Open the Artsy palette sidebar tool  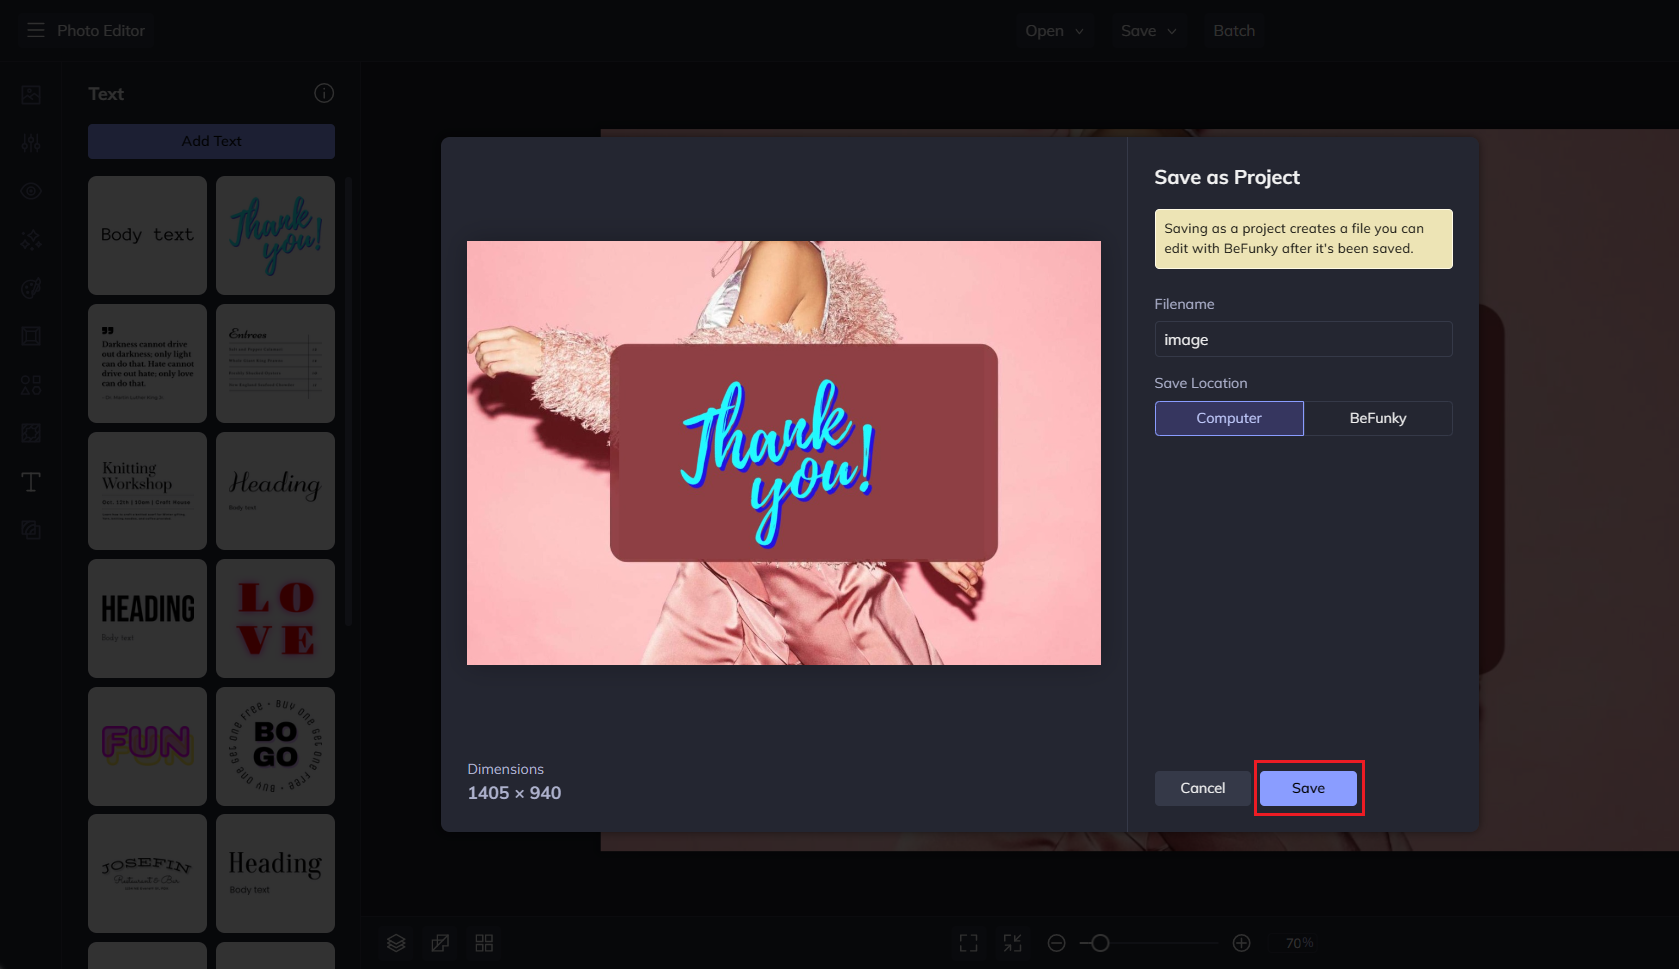point(31,288)
